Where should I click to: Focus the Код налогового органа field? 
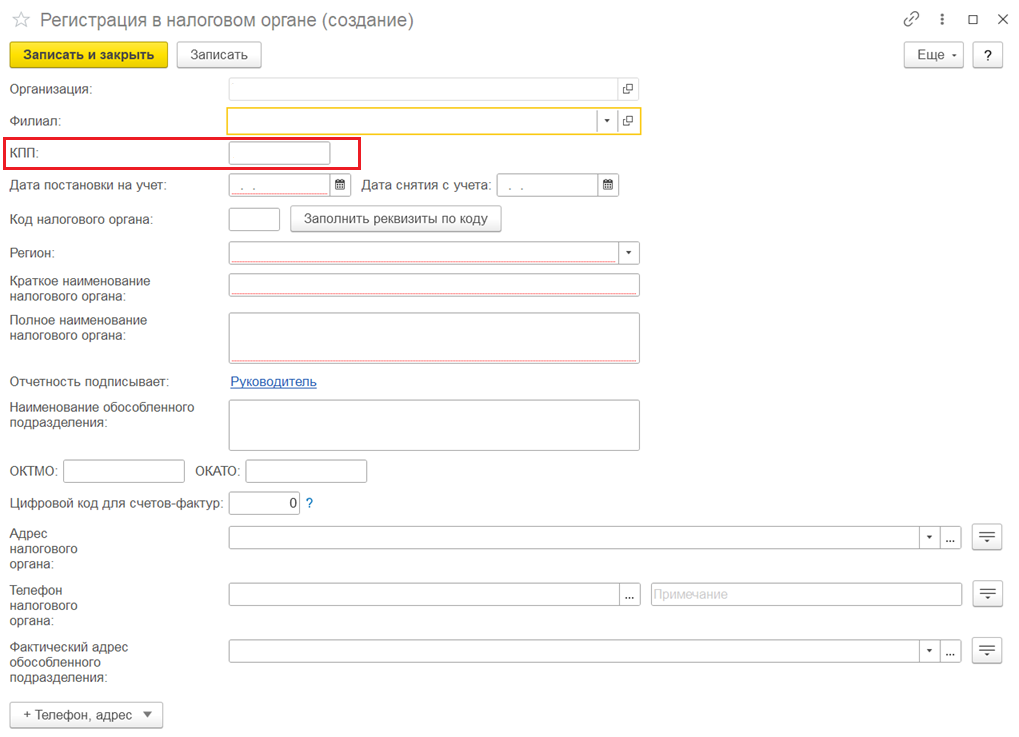pyautogui.click(x=254, y=219)
